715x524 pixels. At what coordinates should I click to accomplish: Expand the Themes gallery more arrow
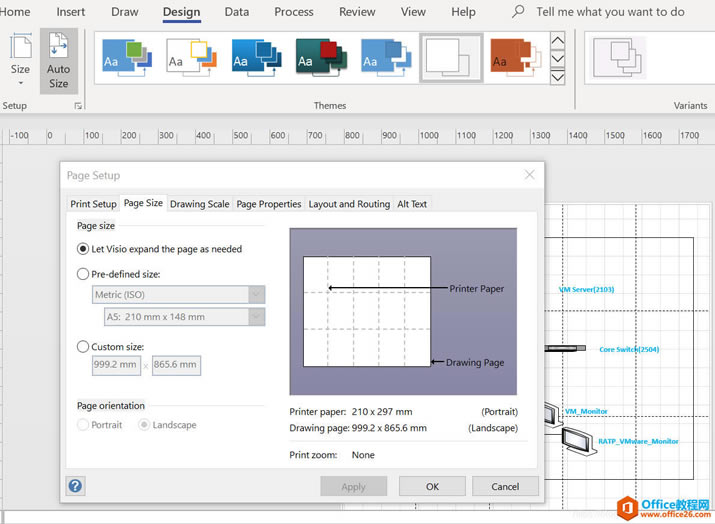click(x=558, y=77)
